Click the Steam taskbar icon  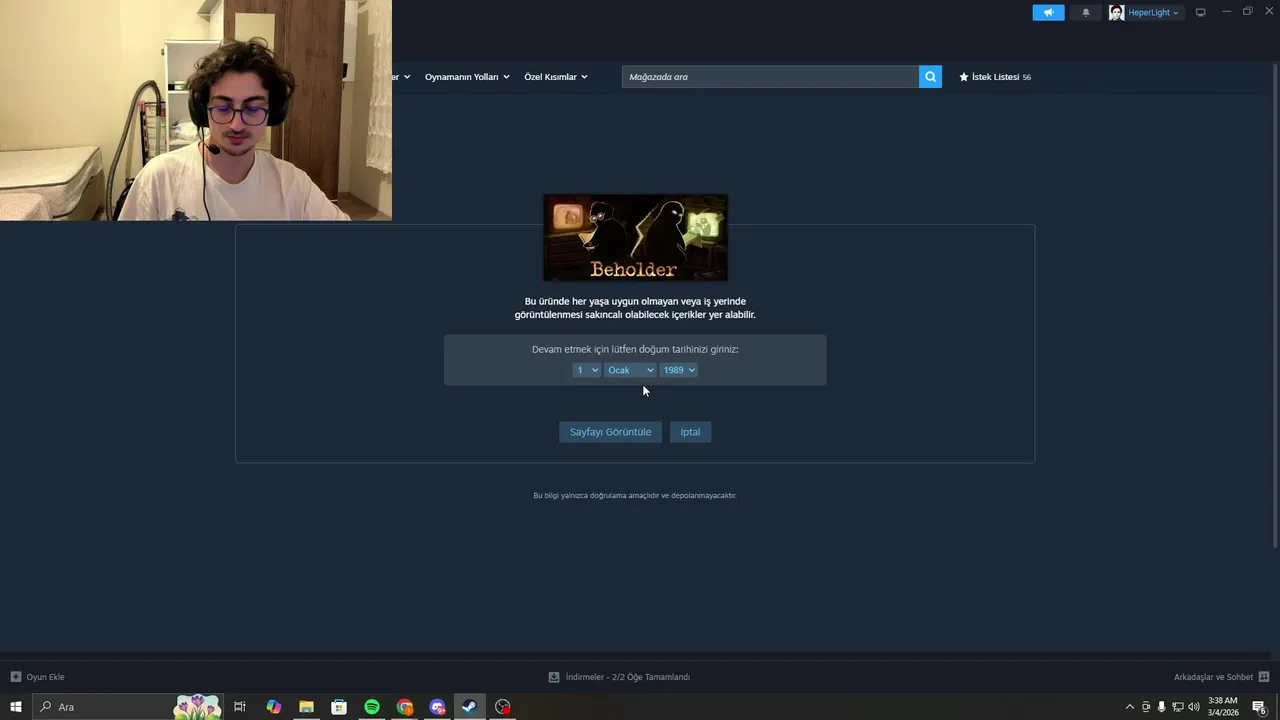(x=469, y=707)
